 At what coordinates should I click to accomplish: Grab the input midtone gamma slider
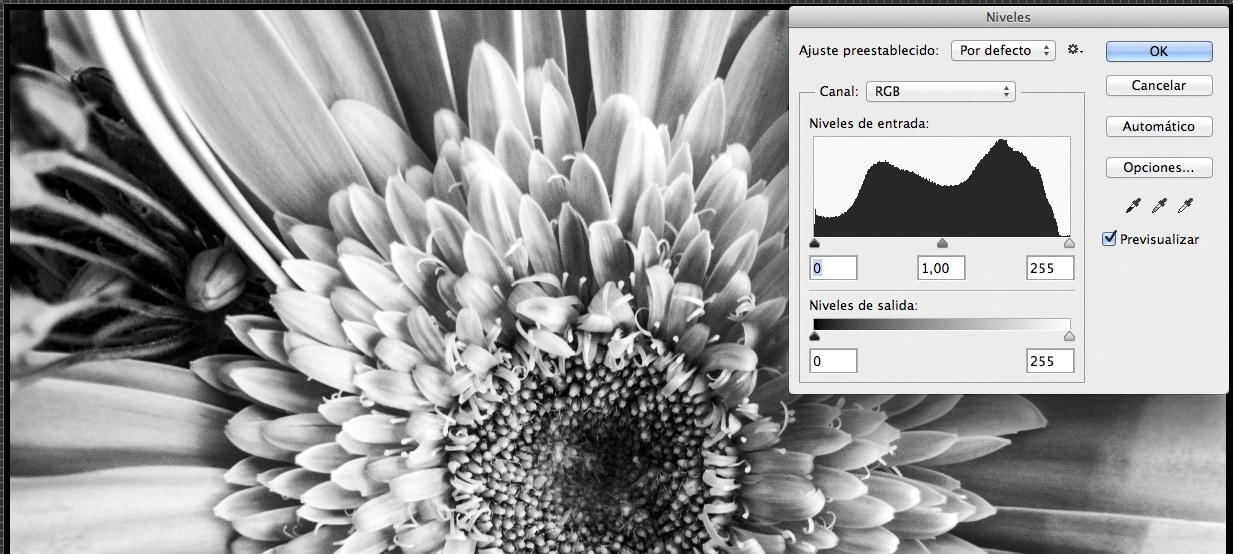coord(942,243)
